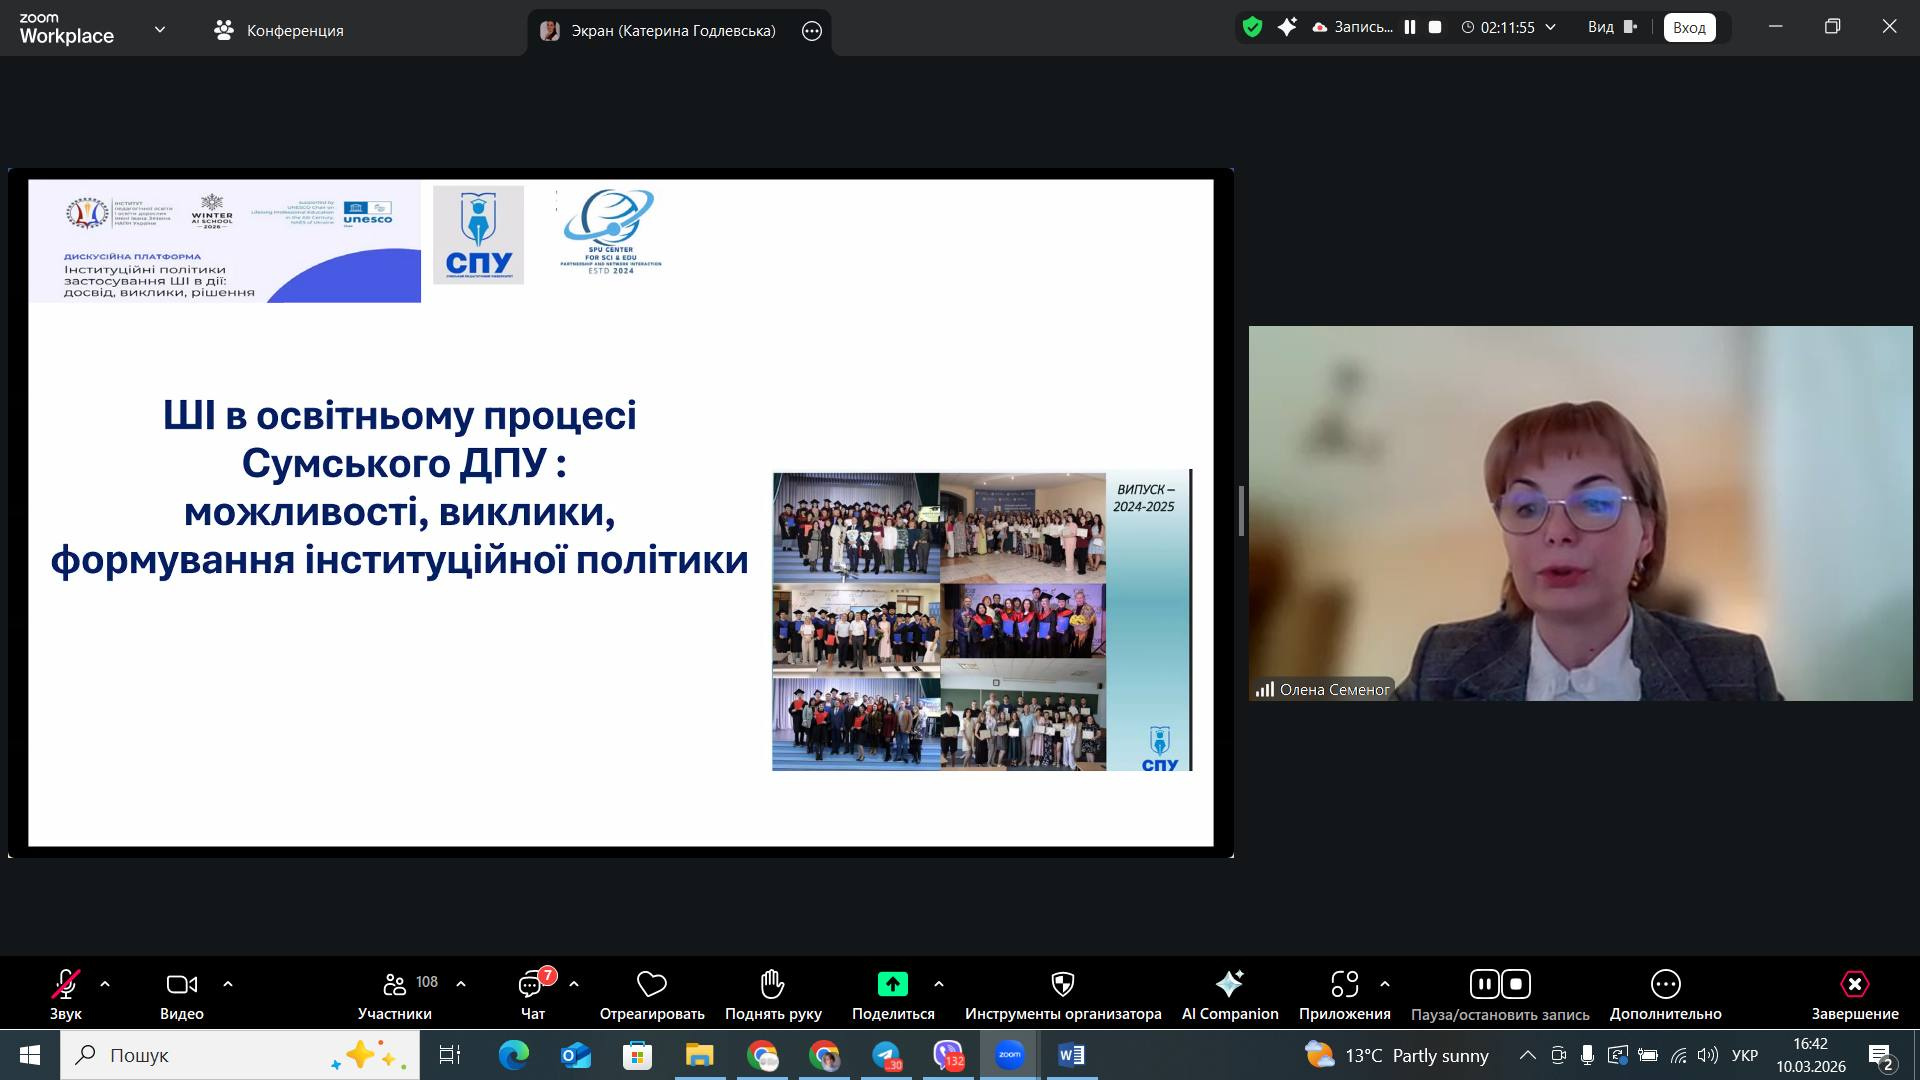Unmute the microphone audio toggle
The width and height of the screenshot is (1920, 1080).
point(66,984)
